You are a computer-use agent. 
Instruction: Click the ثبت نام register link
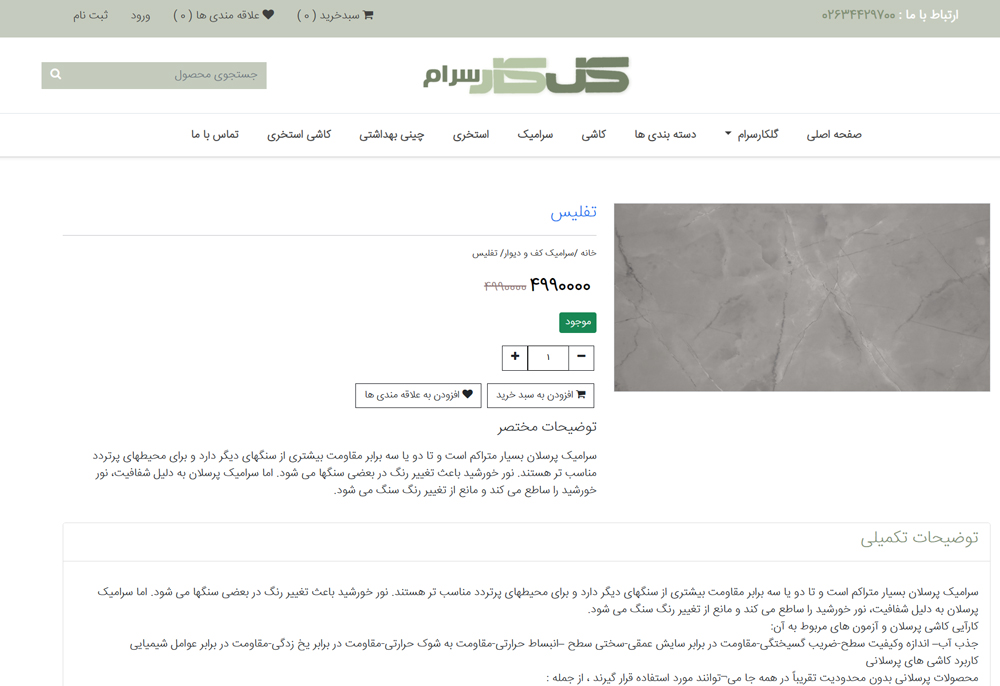[x=90, y=15]
